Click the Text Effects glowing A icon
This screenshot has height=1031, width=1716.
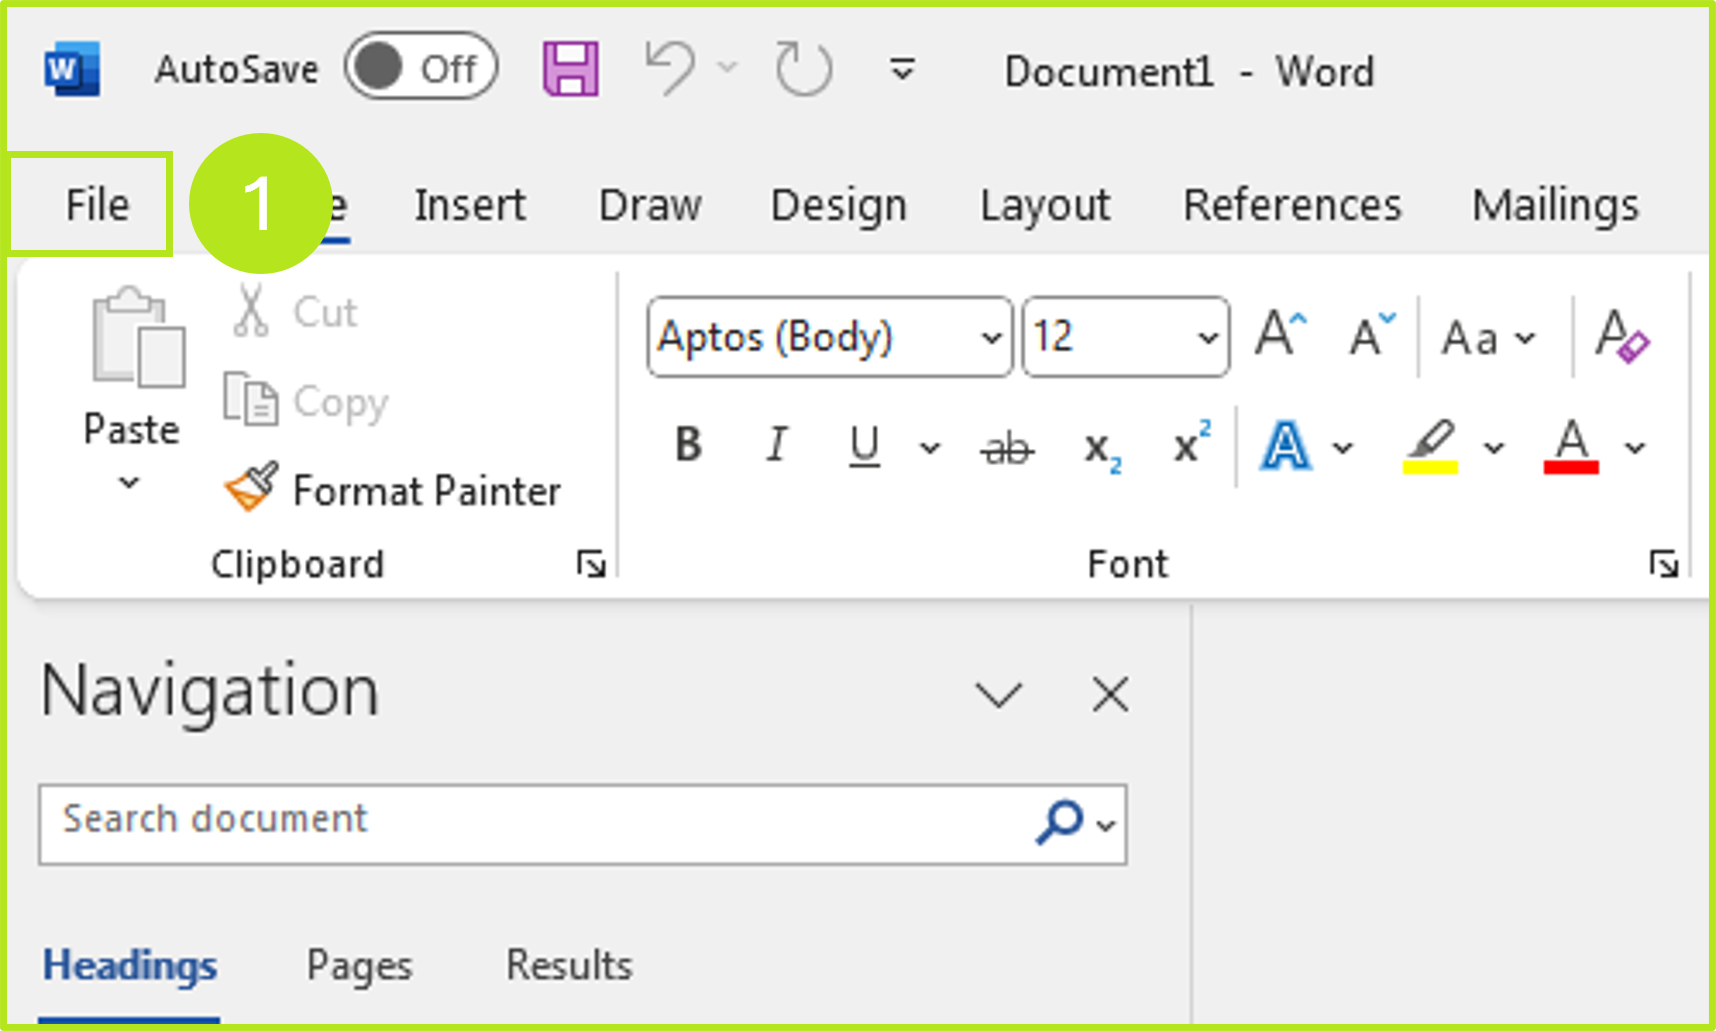pos(1285,446)
